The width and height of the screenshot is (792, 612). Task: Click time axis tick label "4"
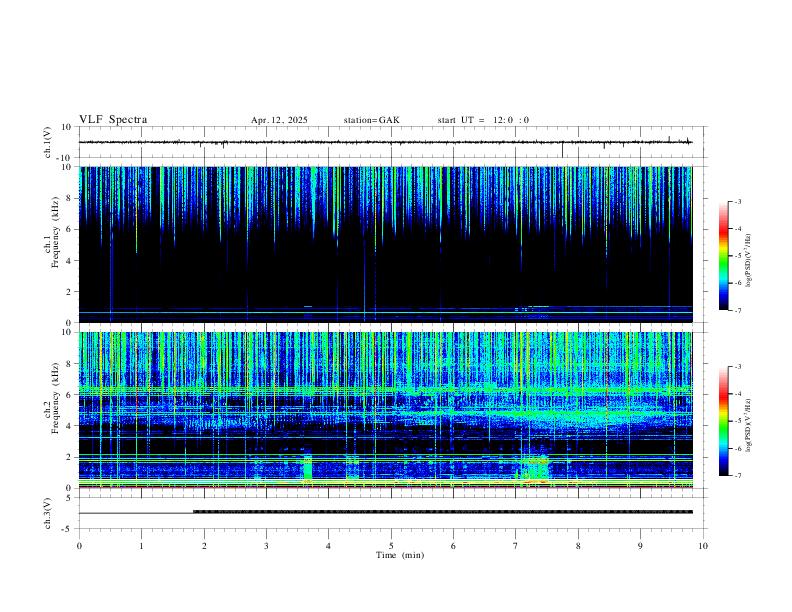pos(328,546)
